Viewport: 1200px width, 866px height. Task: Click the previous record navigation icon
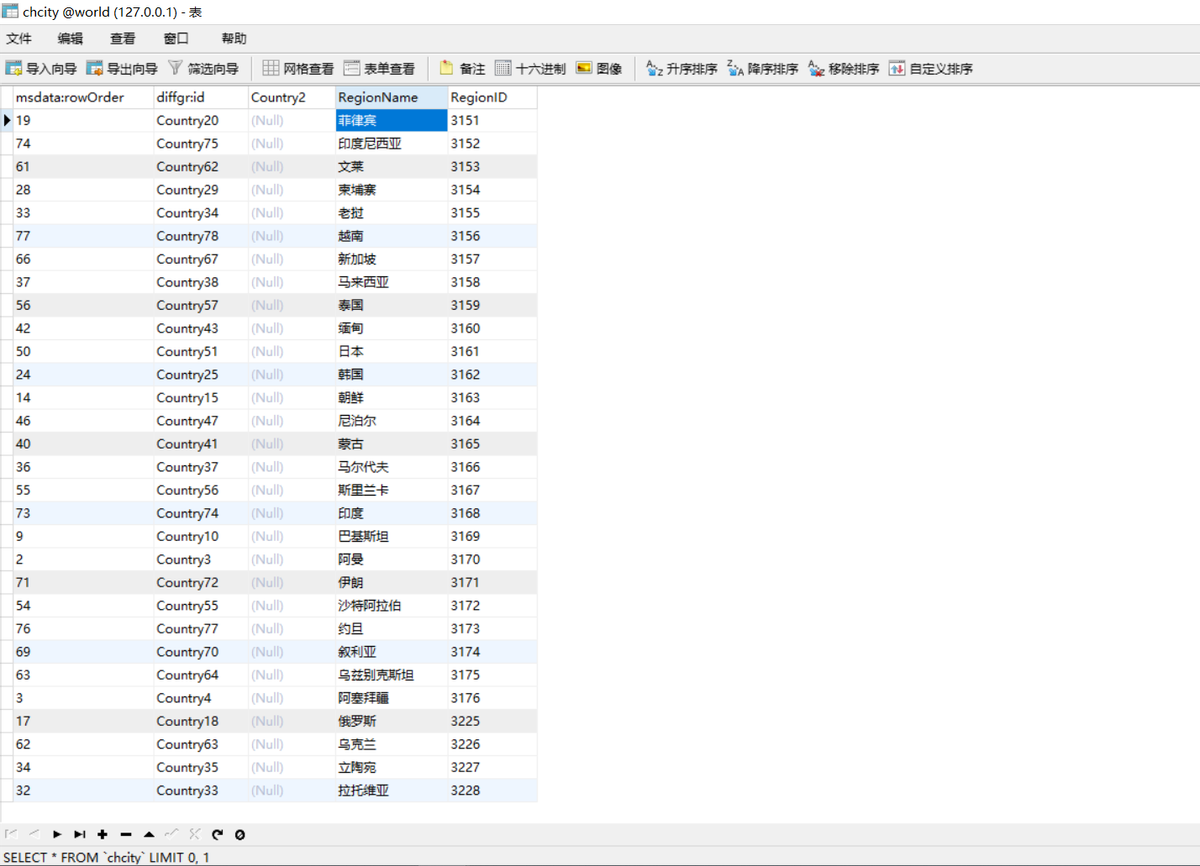(x=34, y=834)
